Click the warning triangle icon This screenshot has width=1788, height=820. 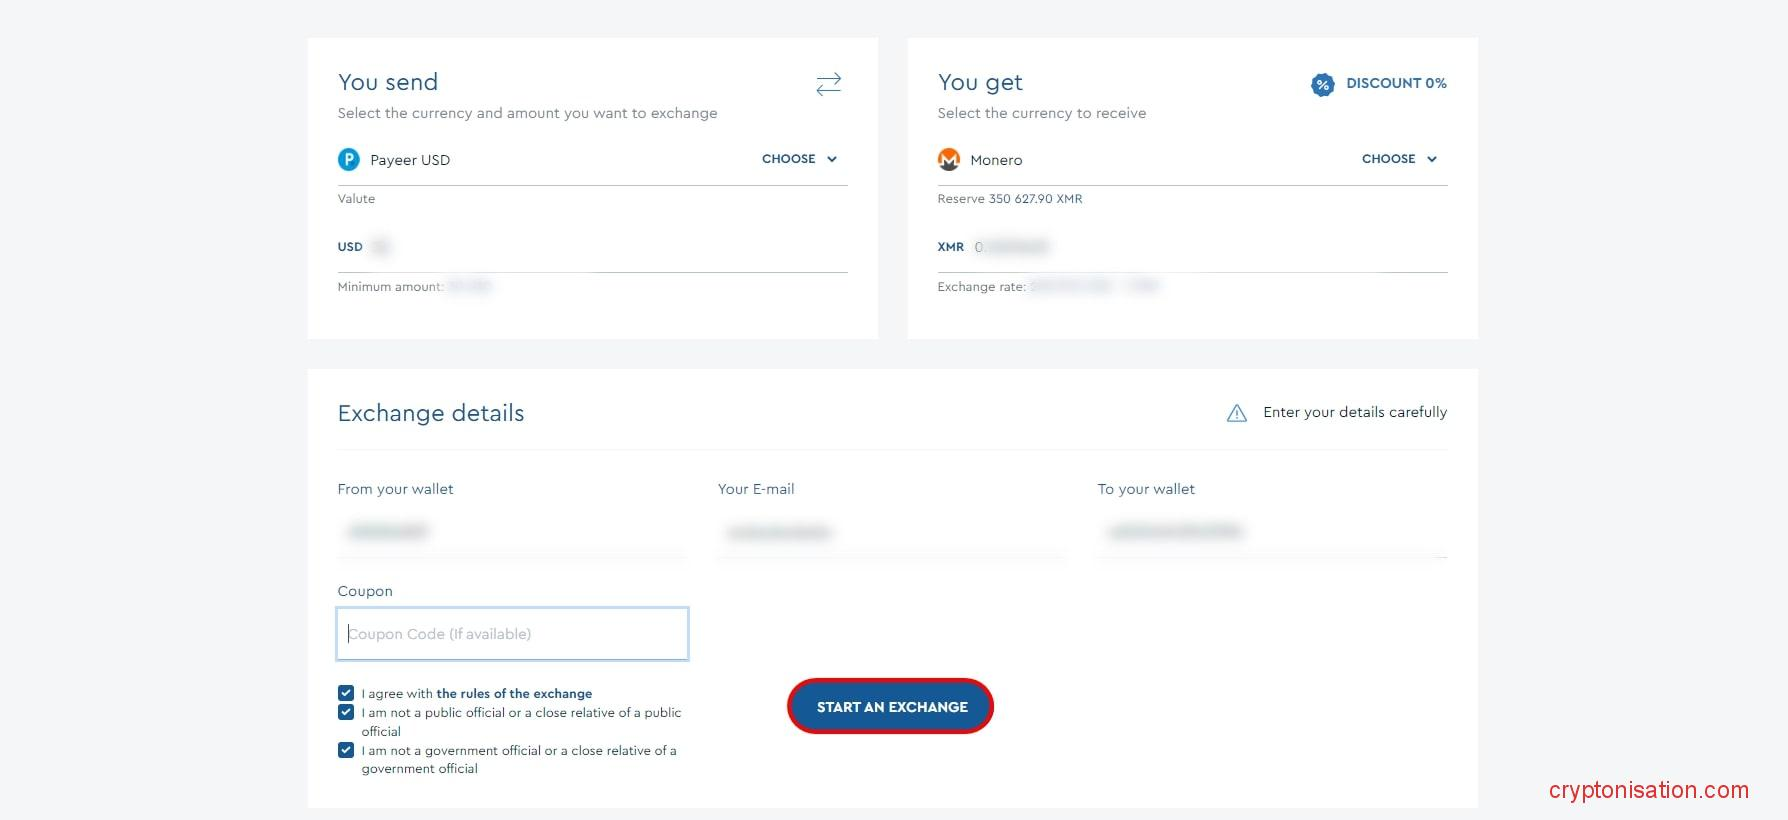[x=1237, y=413]
